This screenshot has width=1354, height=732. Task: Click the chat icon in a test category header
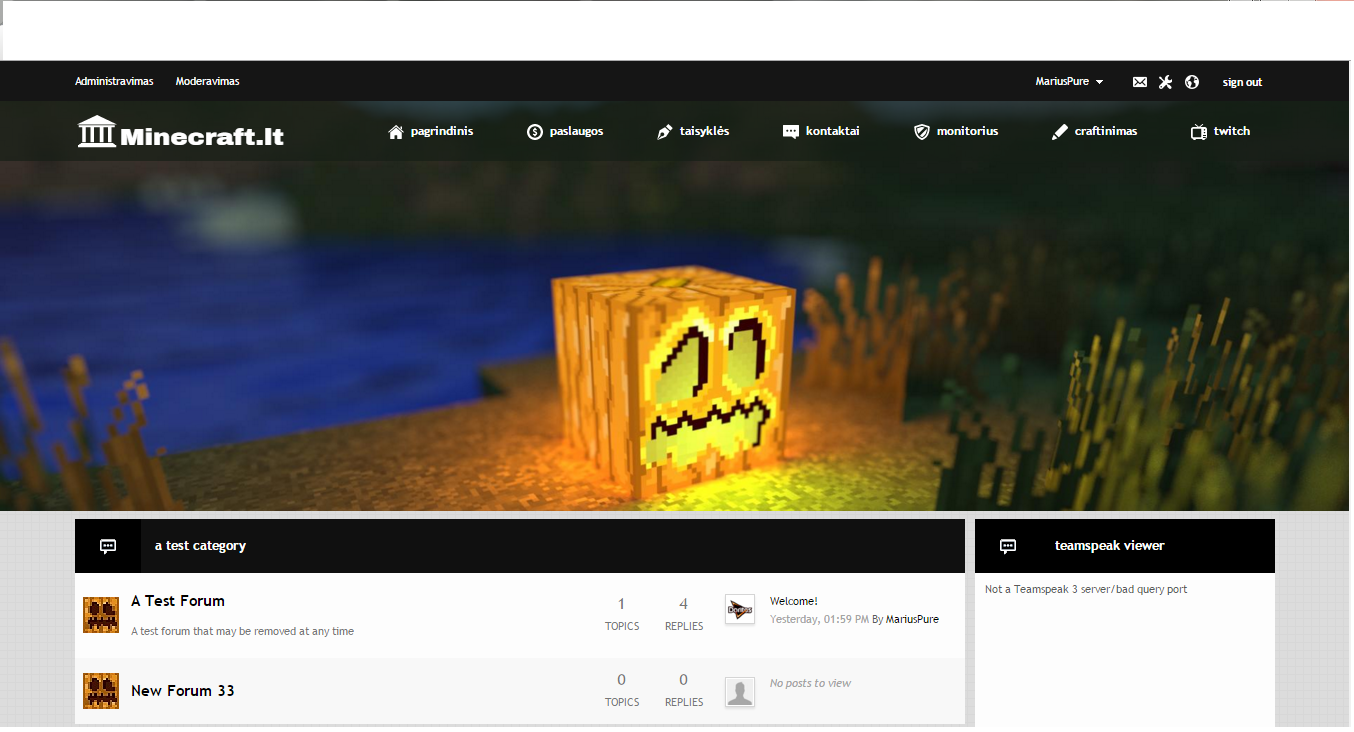[x=108, y=546]
